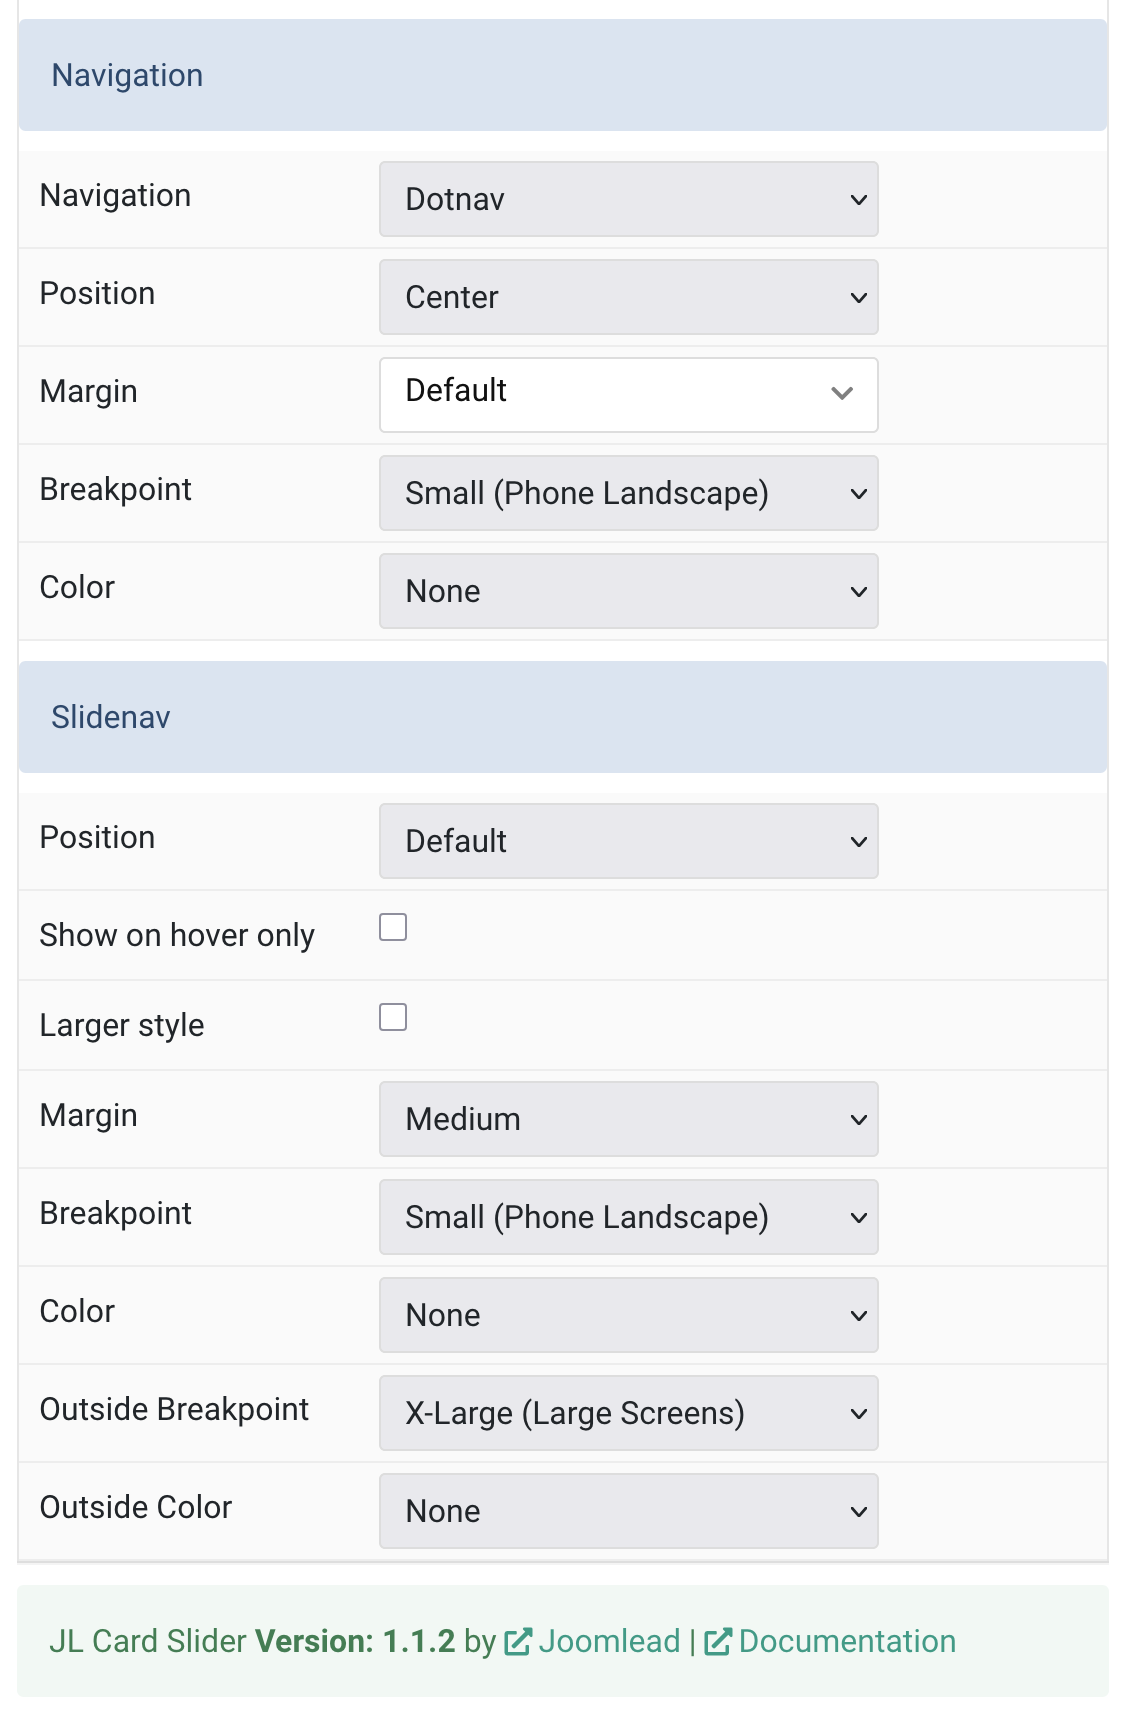
Task: Click the external link icon before Joomlead
Action: coord(518,1642)
